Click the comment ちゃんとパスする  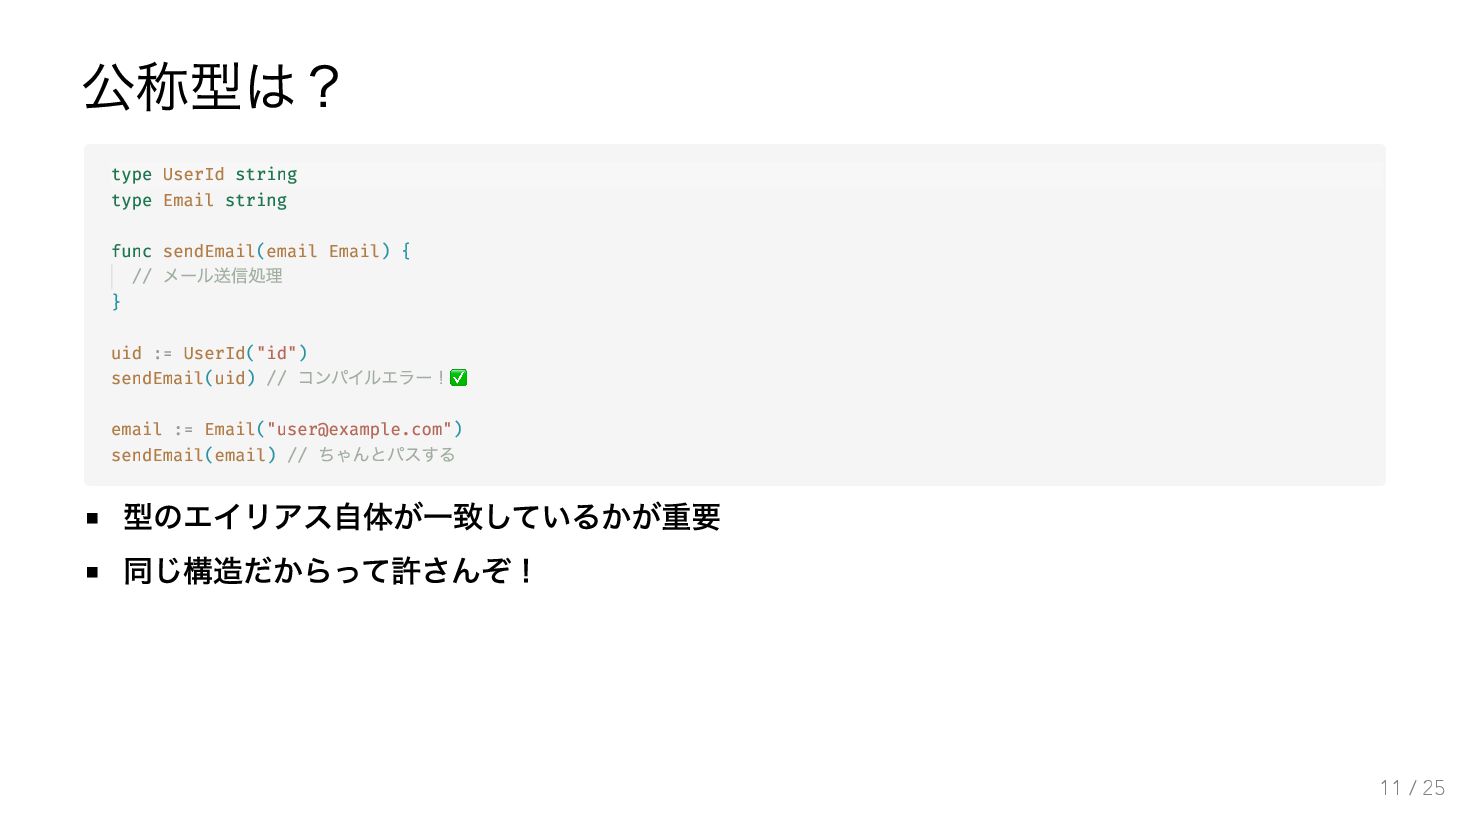pyautogui.click(x=372, y=455)
